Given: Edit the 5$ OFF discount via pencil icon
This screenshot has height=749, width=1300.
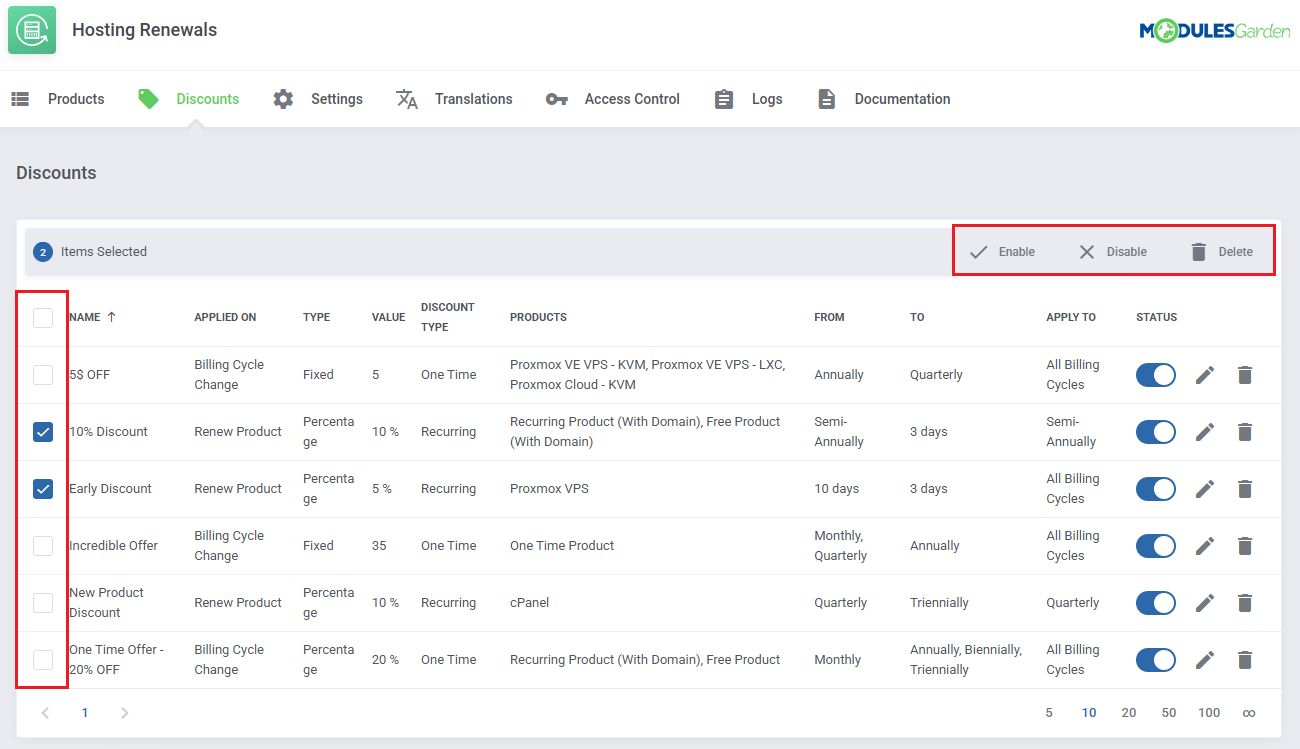Looking at the screenshot, I should tap(1205, 375).
